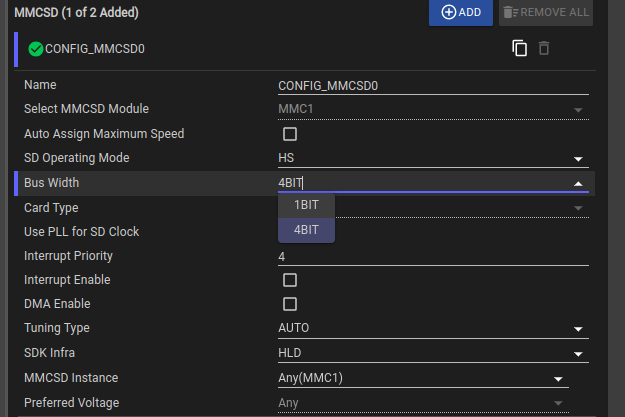Check the DMA Enable checkbox
The height and width of the screenshot is (417, 625).
tap(290, 304)
